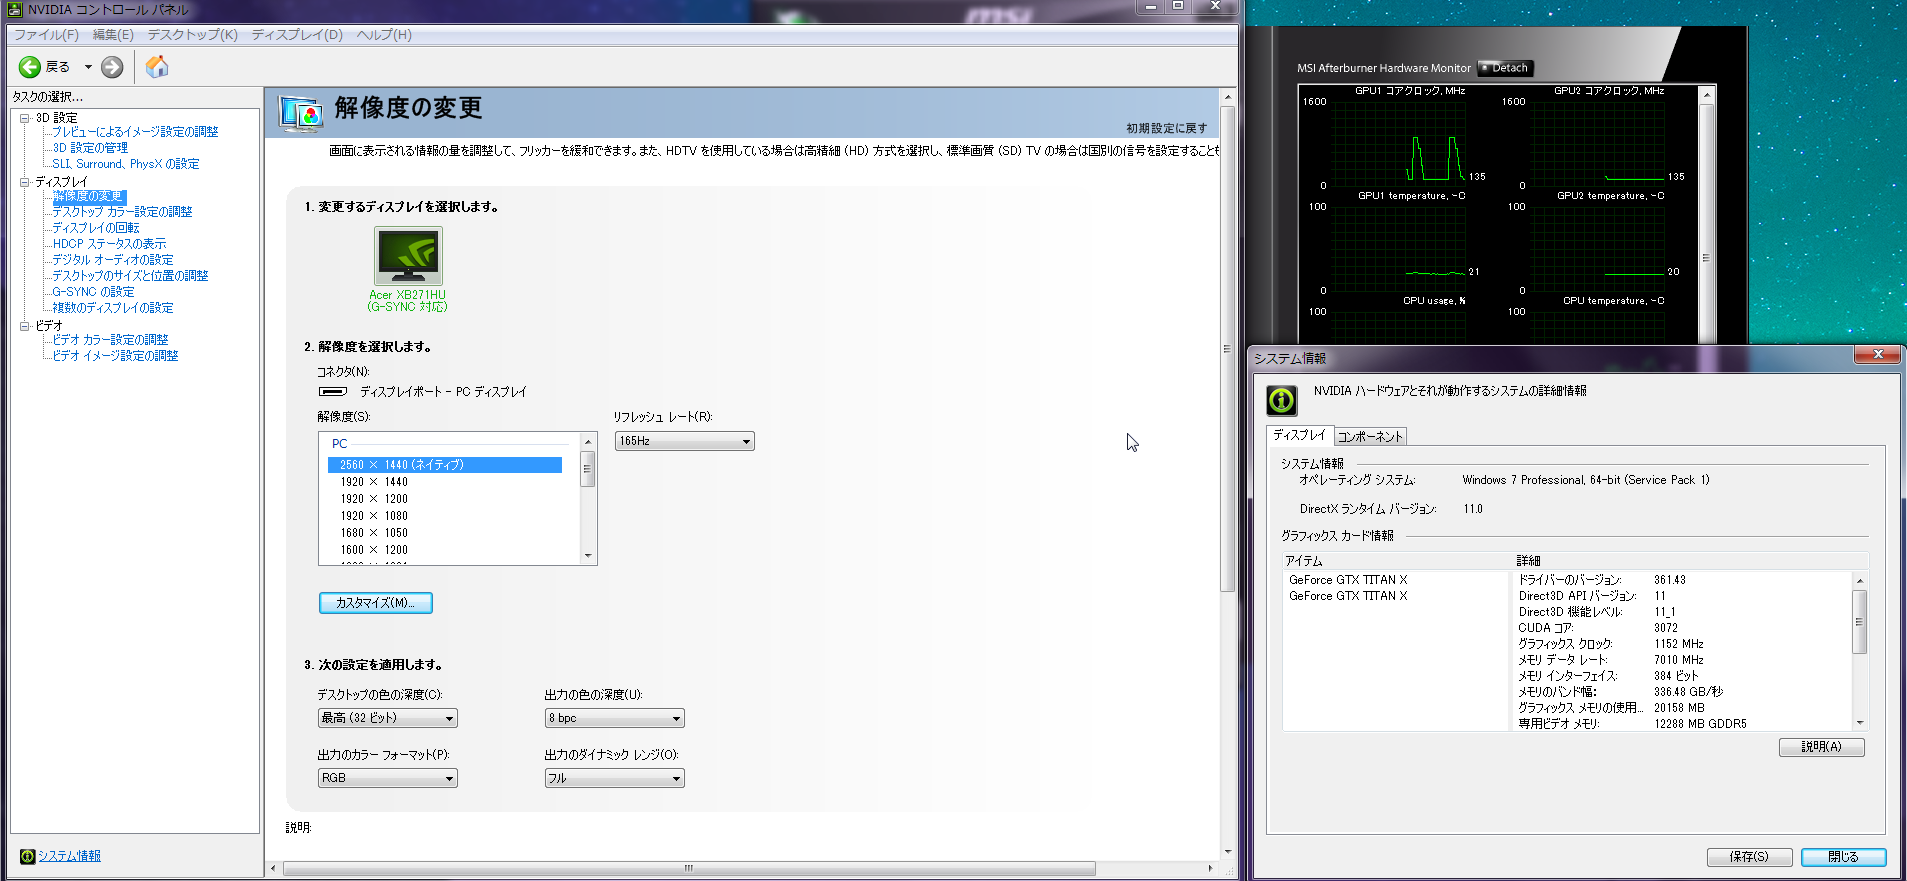
Task: Click the システム情報 icon at bottom left
Action: (x=27, y=856)
